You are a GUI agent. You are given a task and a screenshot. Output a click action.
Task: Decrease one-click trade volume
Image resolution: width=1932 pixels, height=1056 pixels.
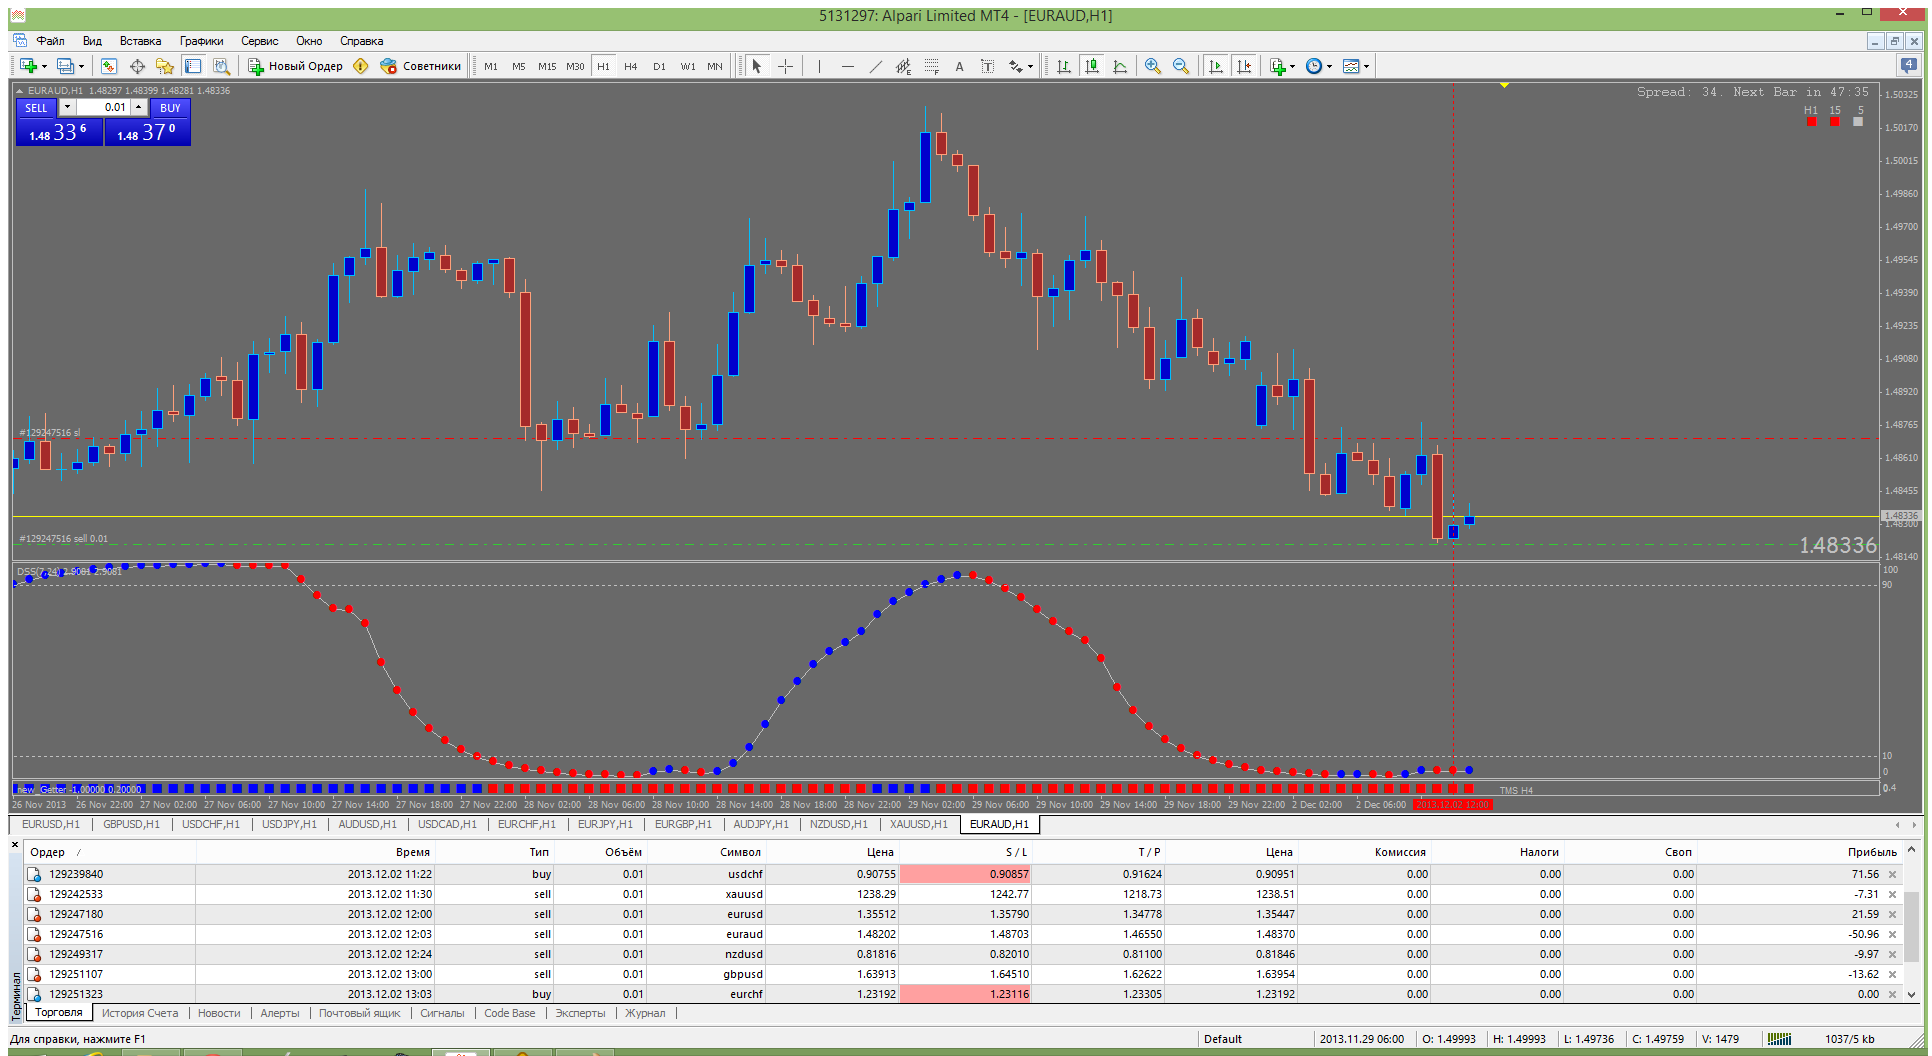pos(67,107)
